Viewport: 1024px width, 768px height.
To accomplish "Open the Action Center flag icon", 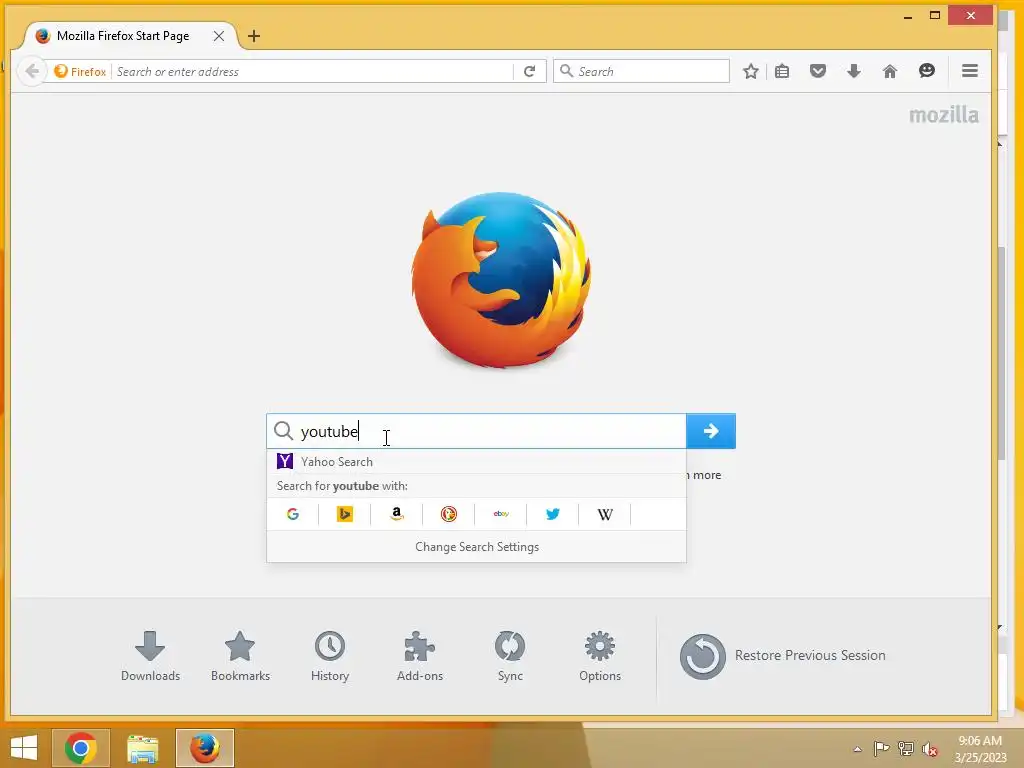I will [x=881, y=749].
